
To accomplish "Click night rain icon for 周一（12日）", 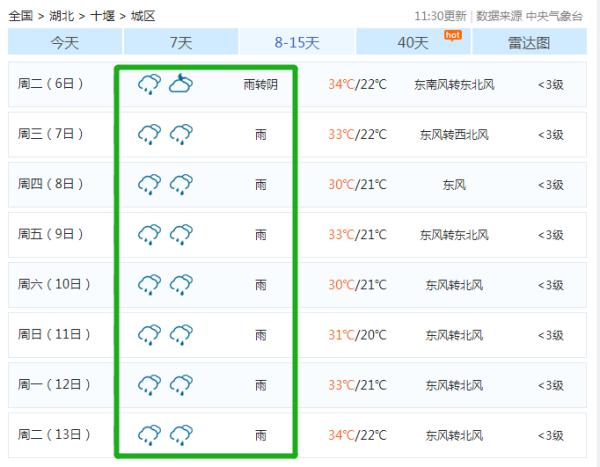I will pos(181,385).
